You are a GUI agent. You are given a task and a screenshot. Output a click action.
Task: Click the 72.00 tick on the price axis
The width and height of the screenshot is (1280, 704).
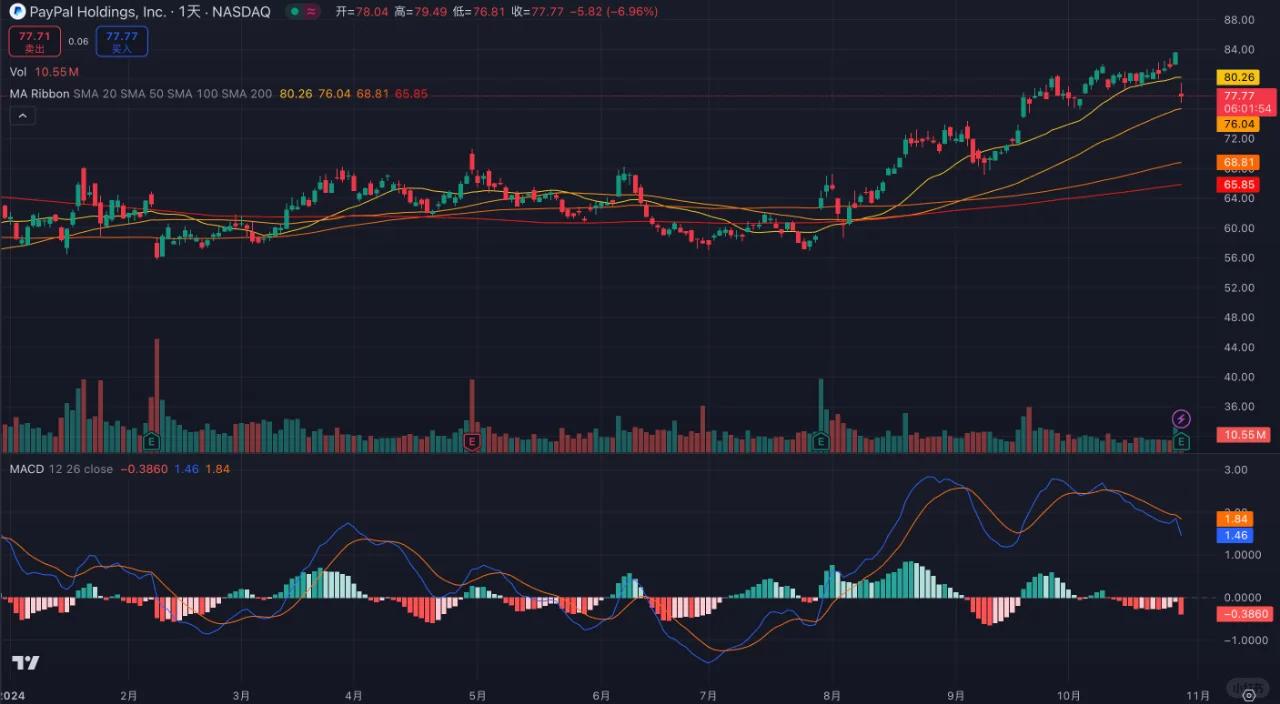[1238, 139]
